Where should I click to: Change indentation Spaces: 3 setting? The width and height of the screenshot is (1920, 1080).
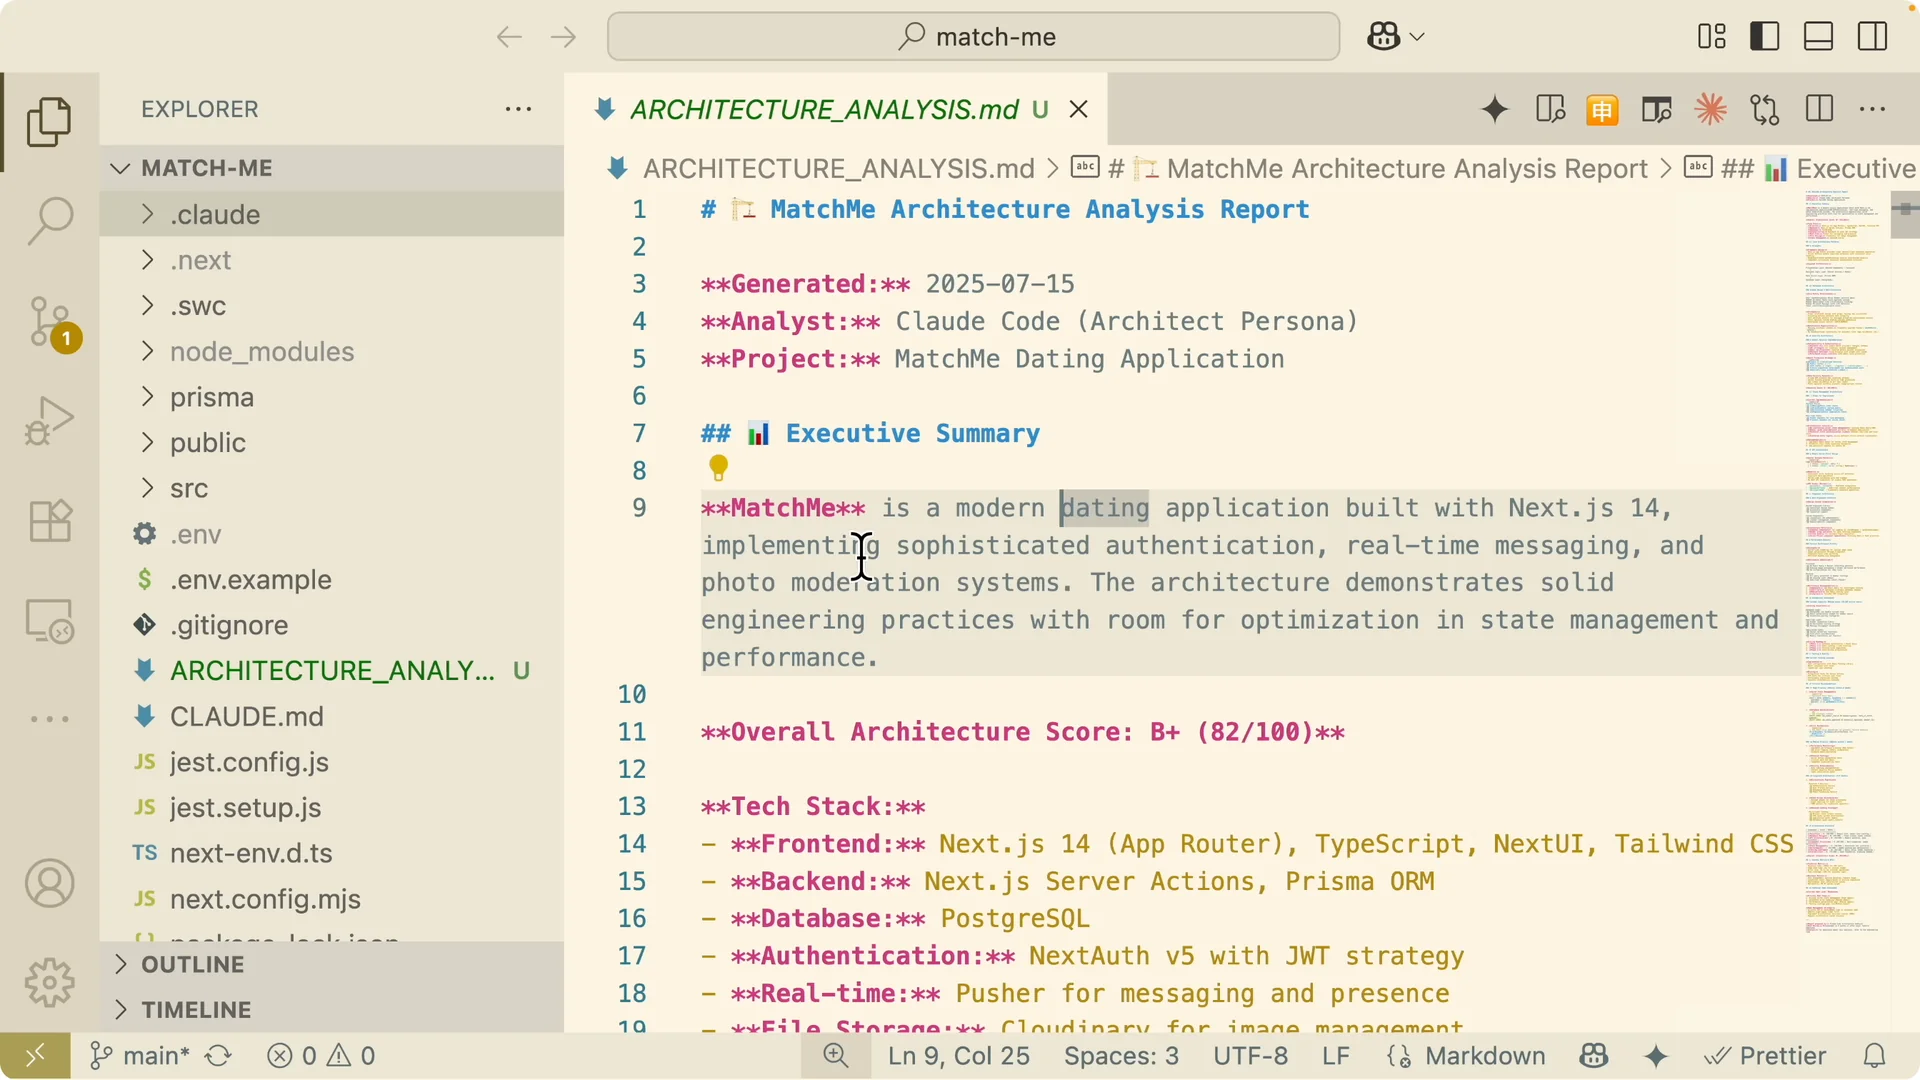[x=1121, y=1056]
